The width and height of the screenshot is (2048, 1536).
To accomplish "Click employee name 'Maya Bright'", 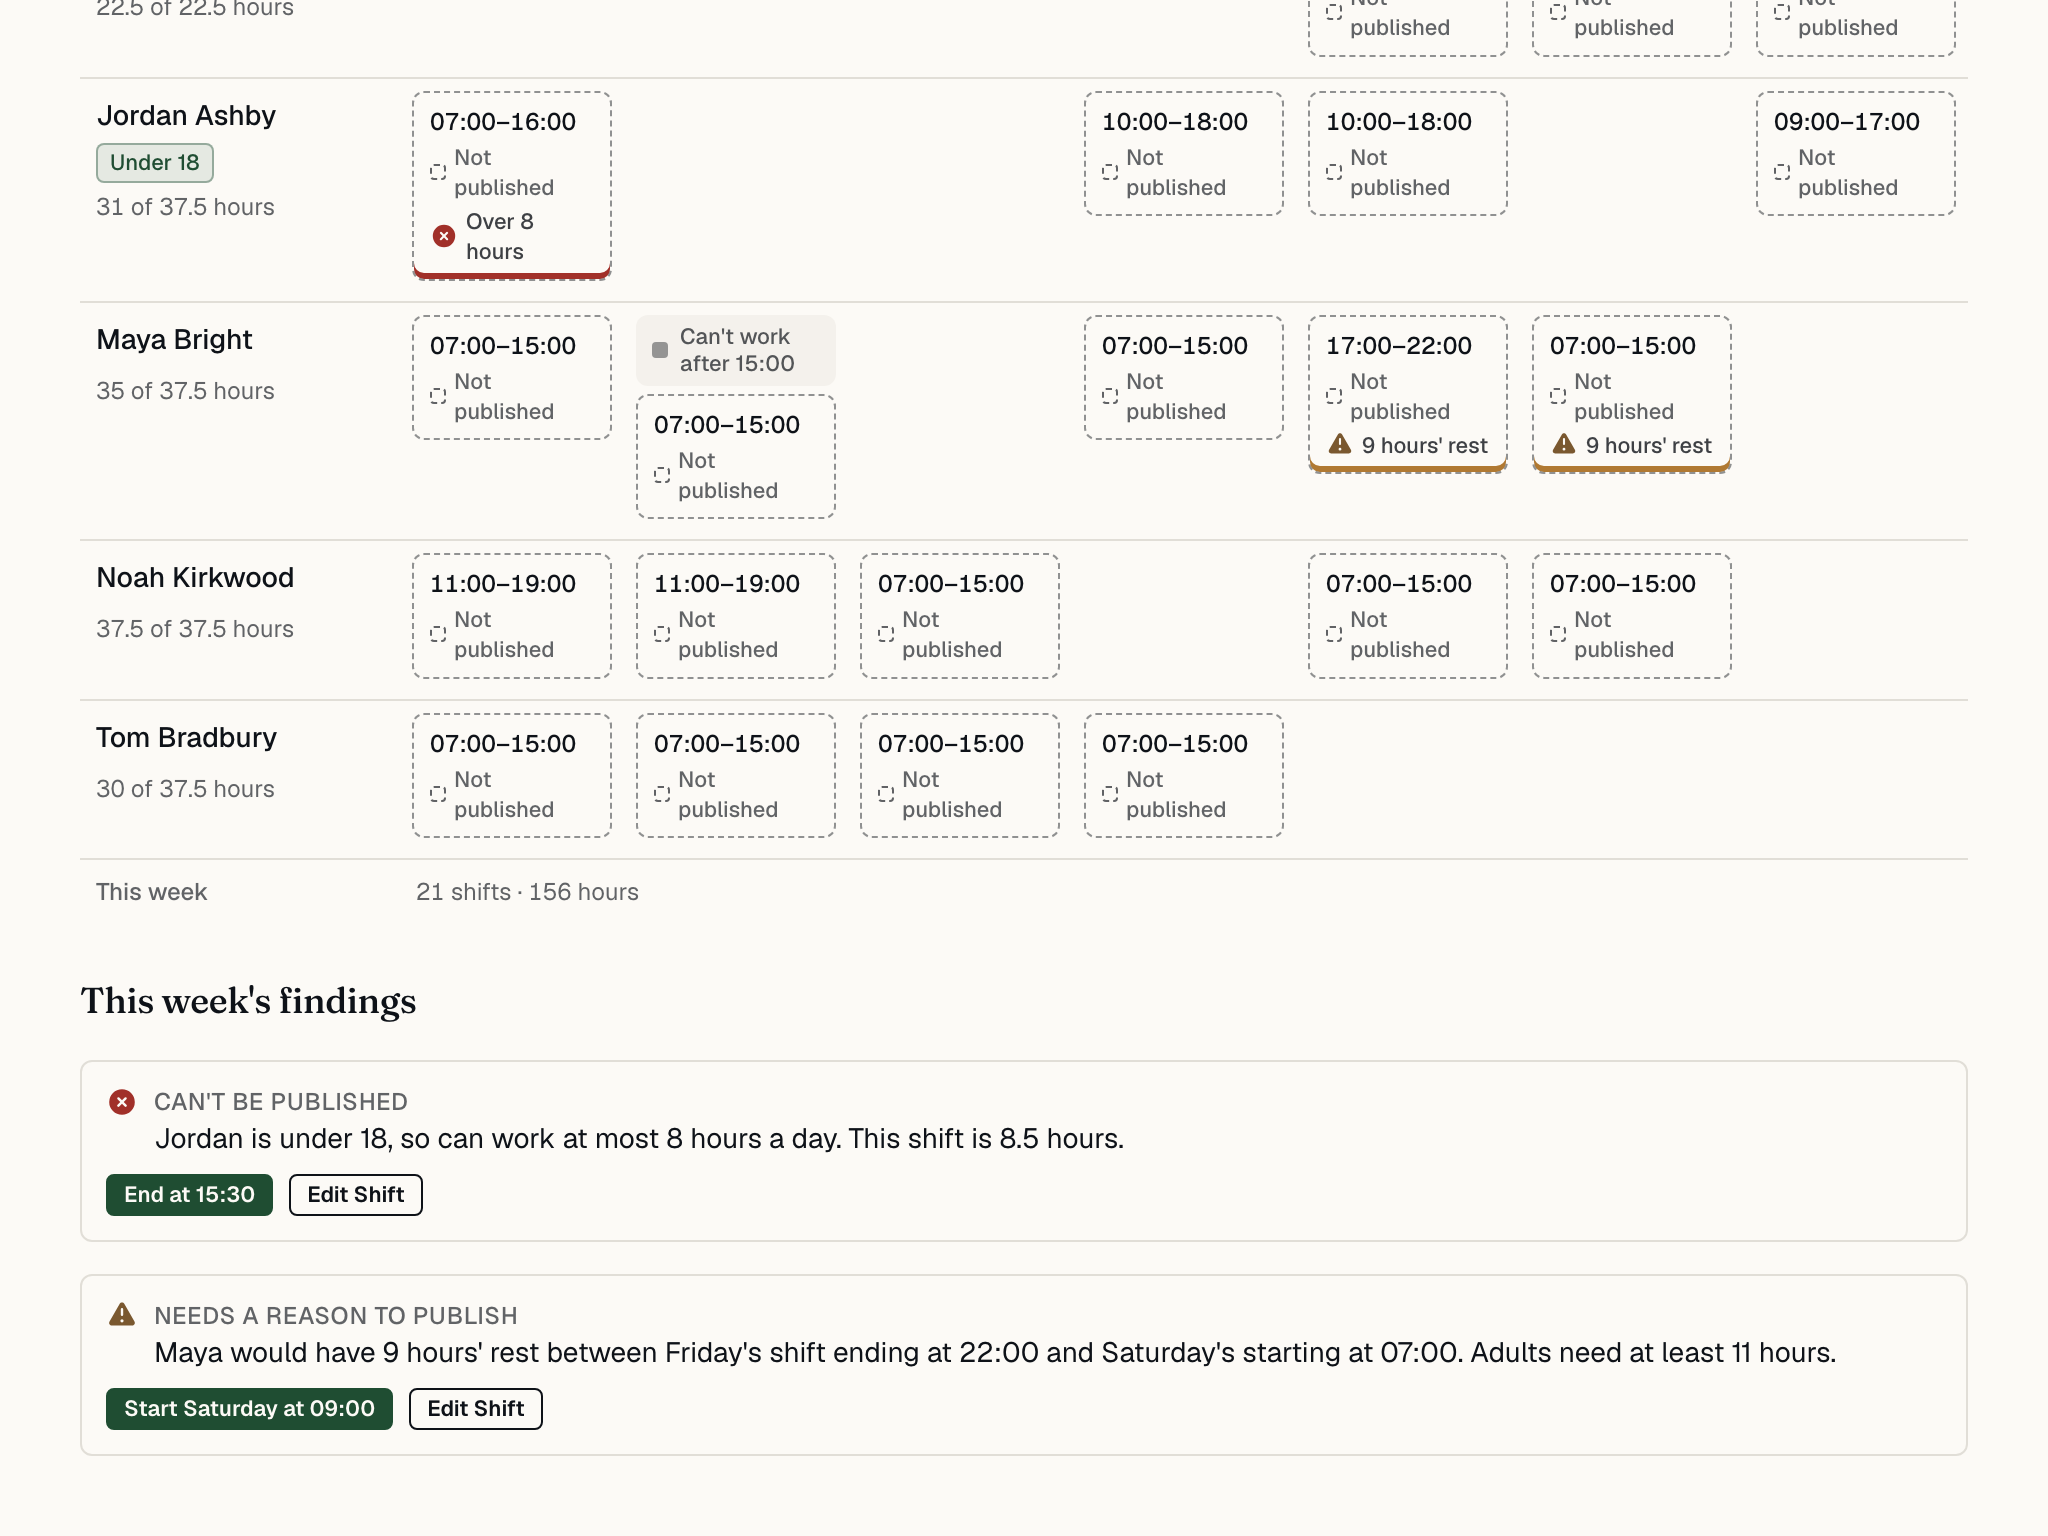I will pos(175,340).
